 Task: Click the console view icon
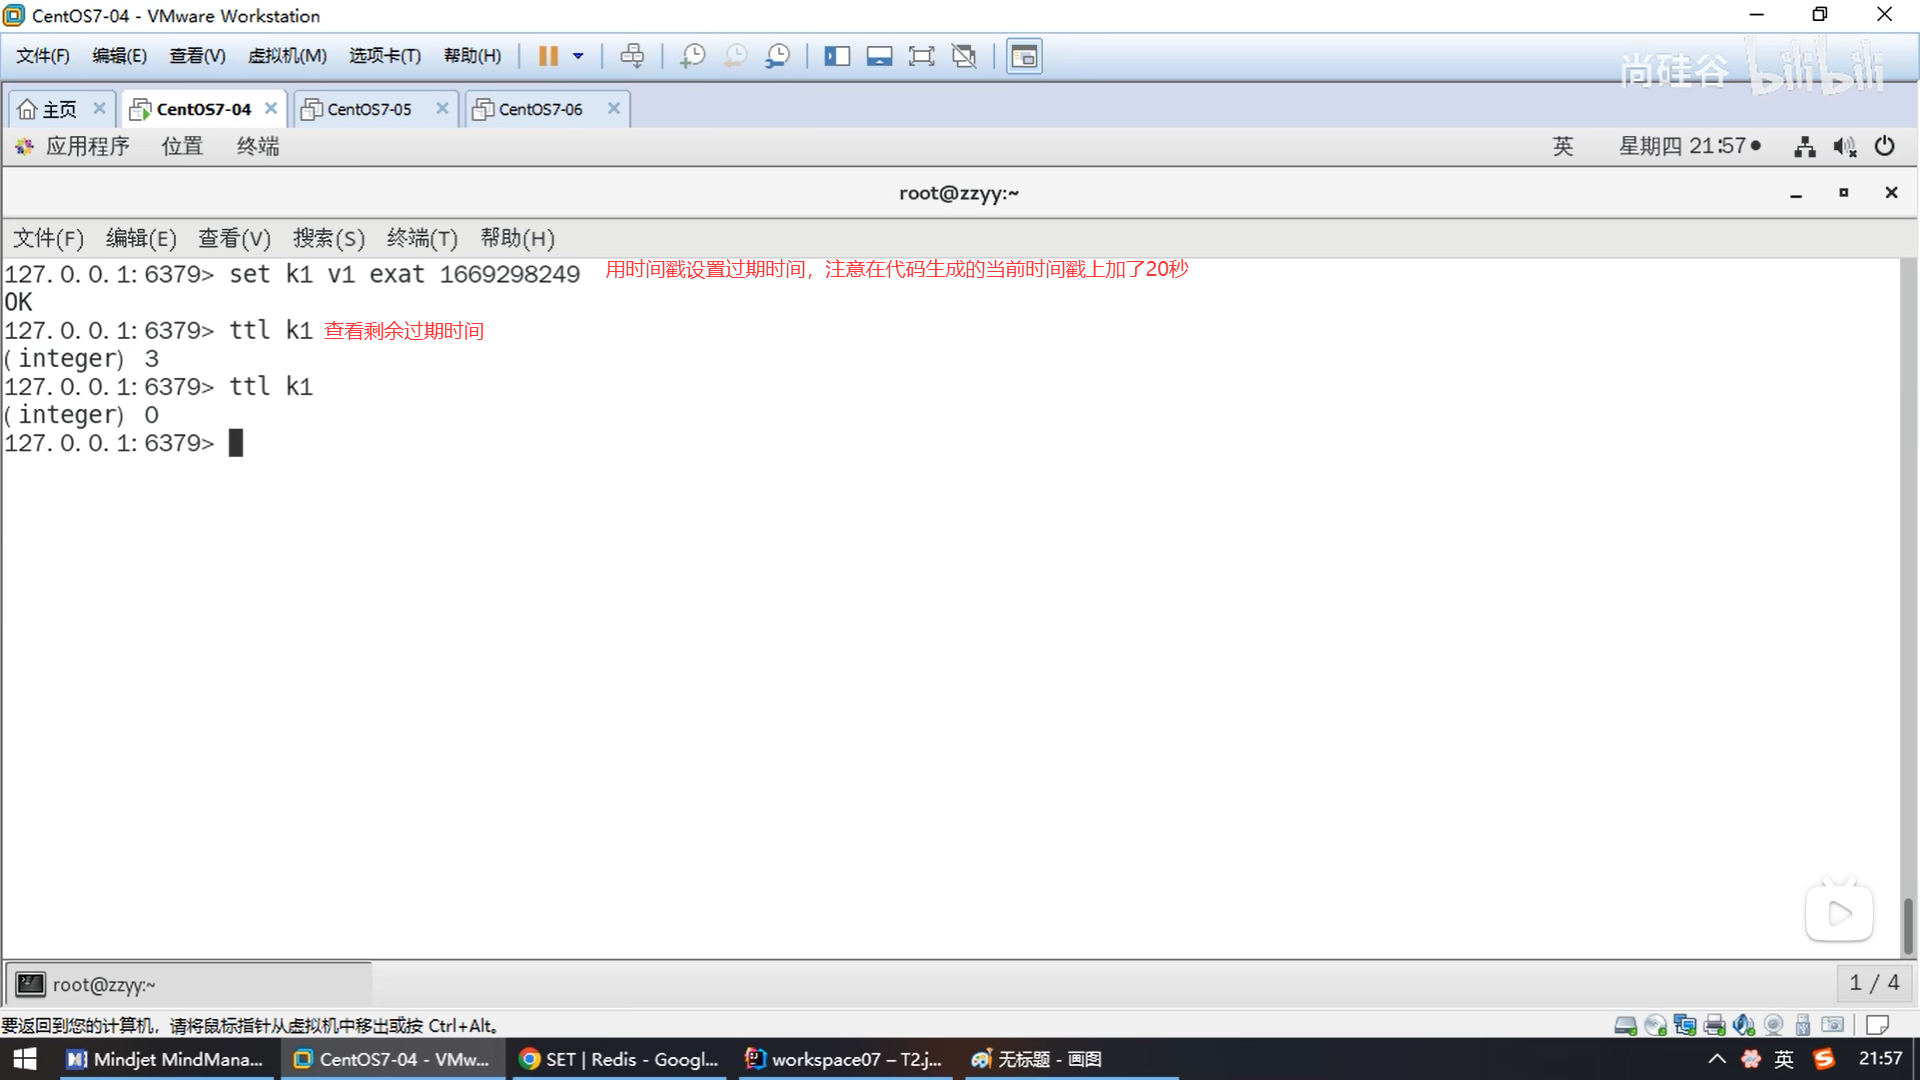1023,56
